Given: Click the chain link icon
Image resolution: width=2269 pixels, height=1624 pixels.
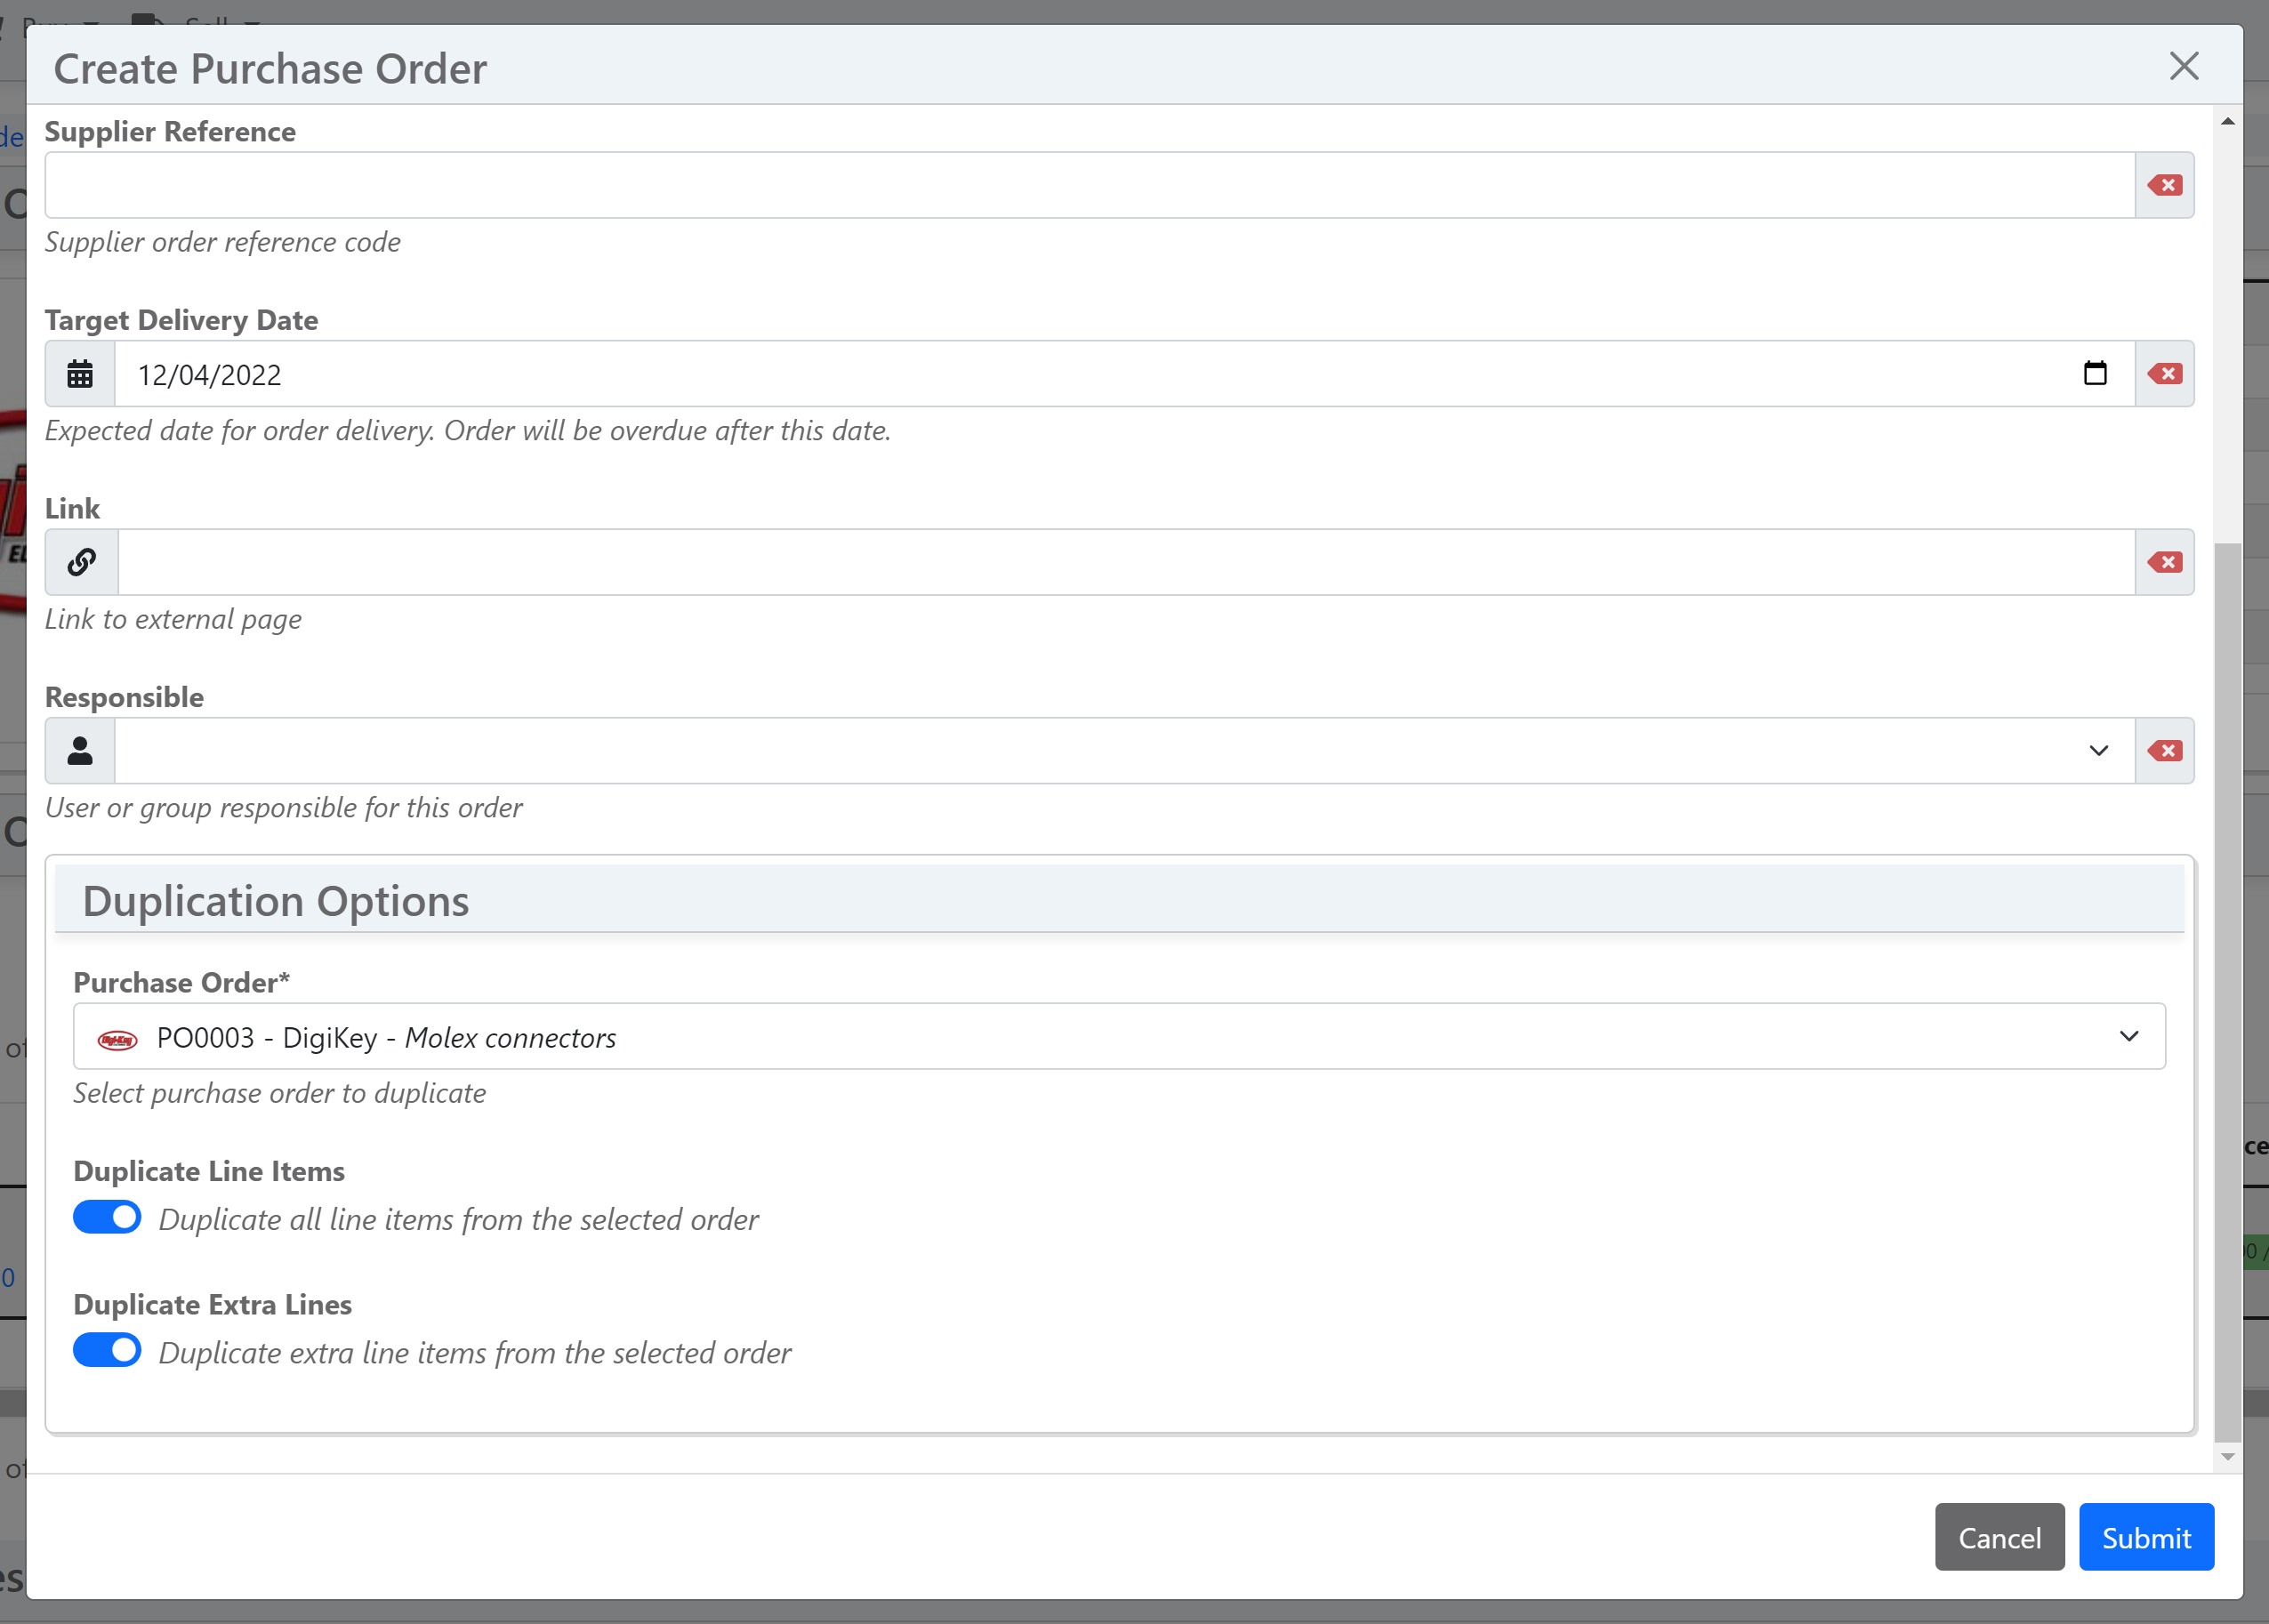Looking at the screenshot, I should tap(82, 562).
